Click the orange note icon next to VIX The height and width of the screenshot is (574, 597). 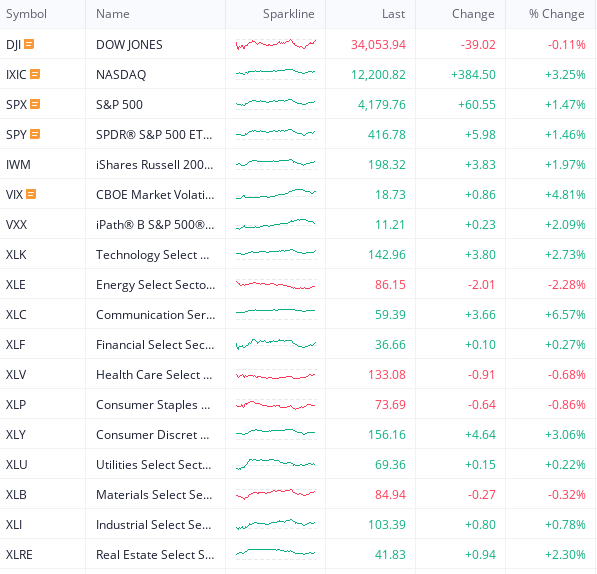tap(31, 194)
